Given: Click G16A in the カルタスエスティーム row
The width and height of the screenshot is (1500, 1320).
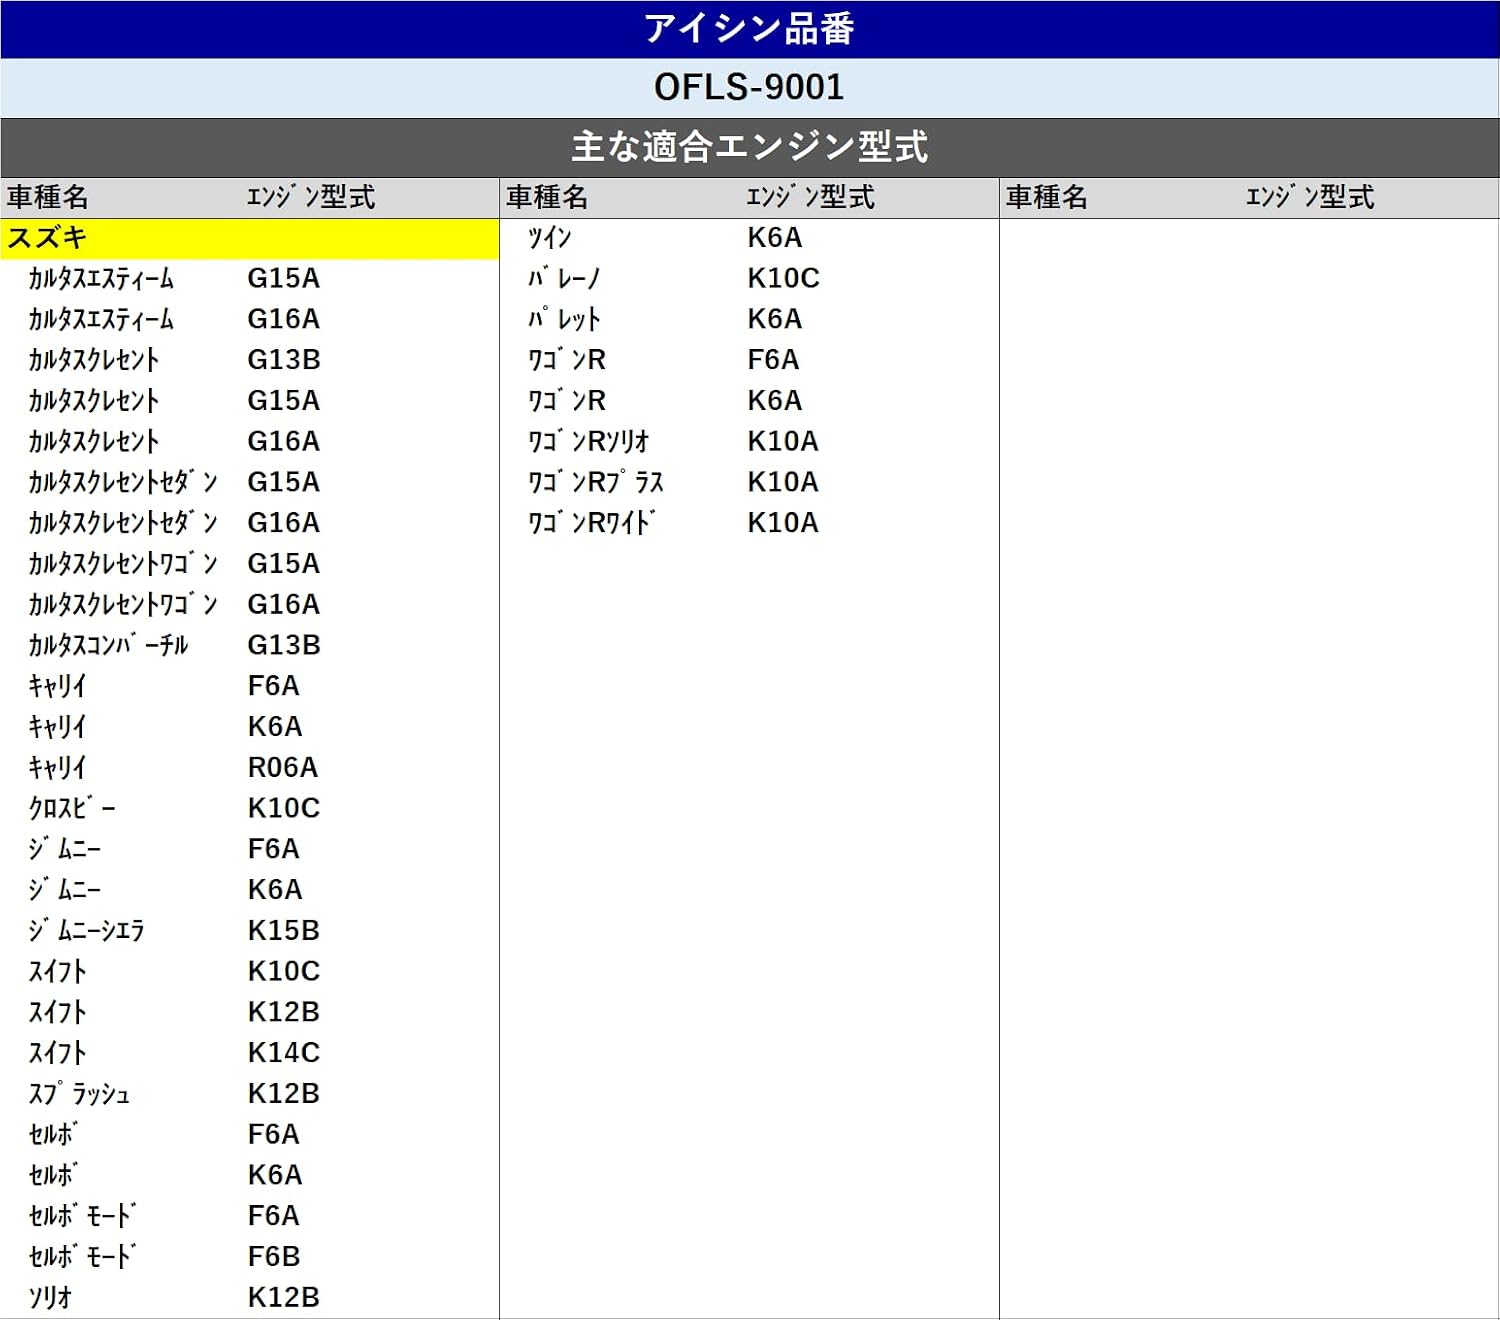Looking at the screenshot, I should 284,319.
